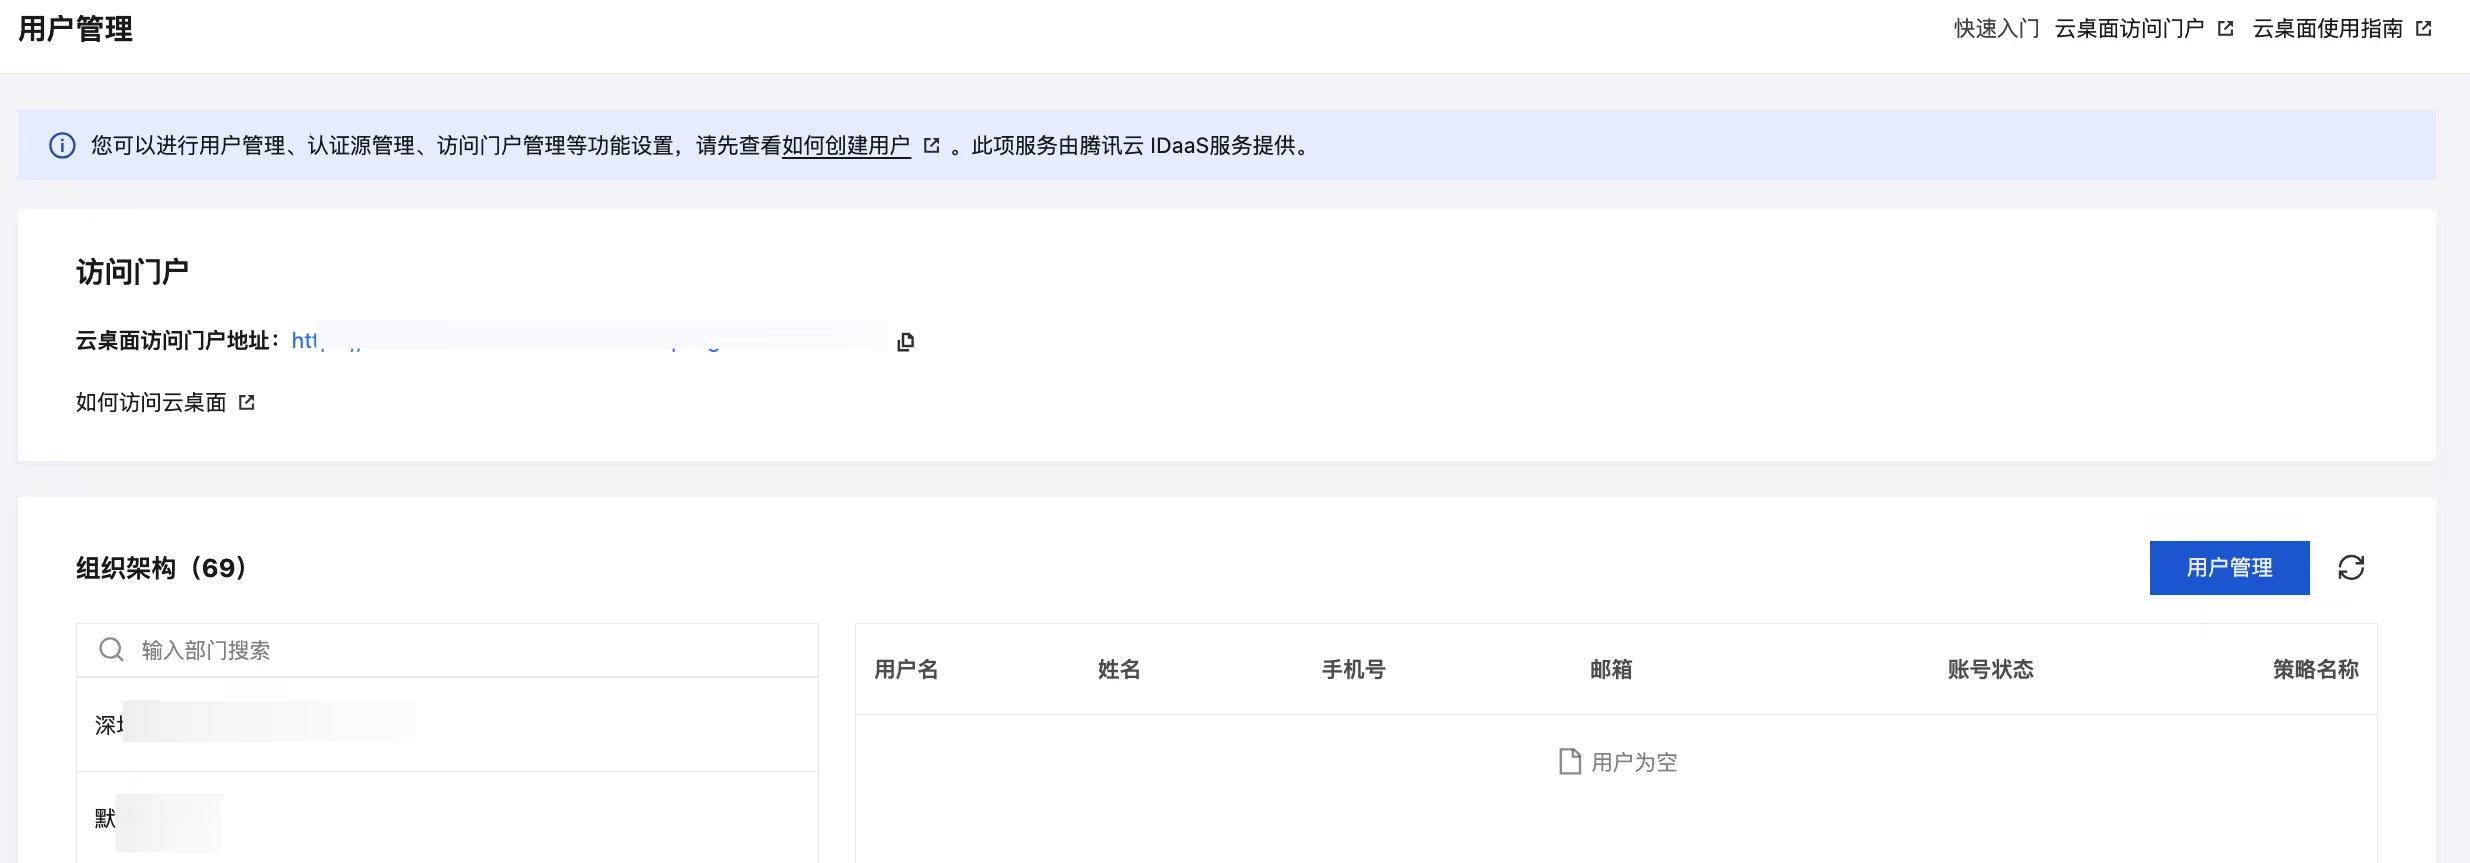Image resolution: width=2470 pixels, height=863 pixels.
Task: Open the 云桌面访问门户 link
Action: (x=2129, y=29)
